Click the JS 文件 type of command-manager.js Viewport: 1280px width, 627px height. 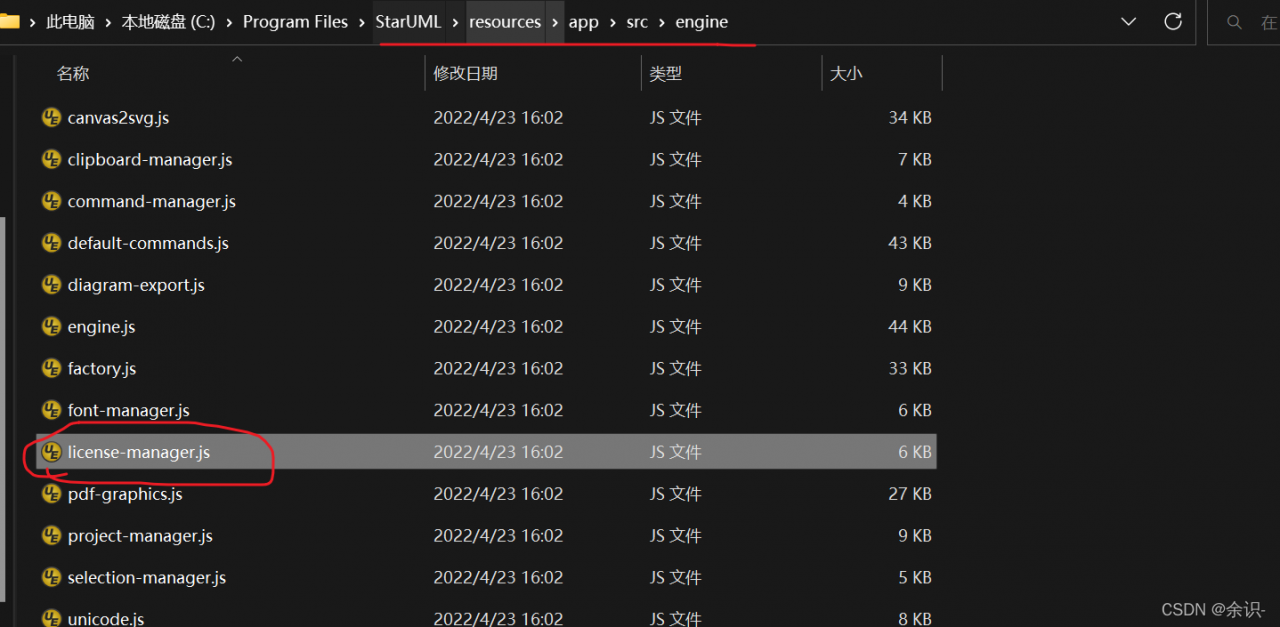pos(675,202)
